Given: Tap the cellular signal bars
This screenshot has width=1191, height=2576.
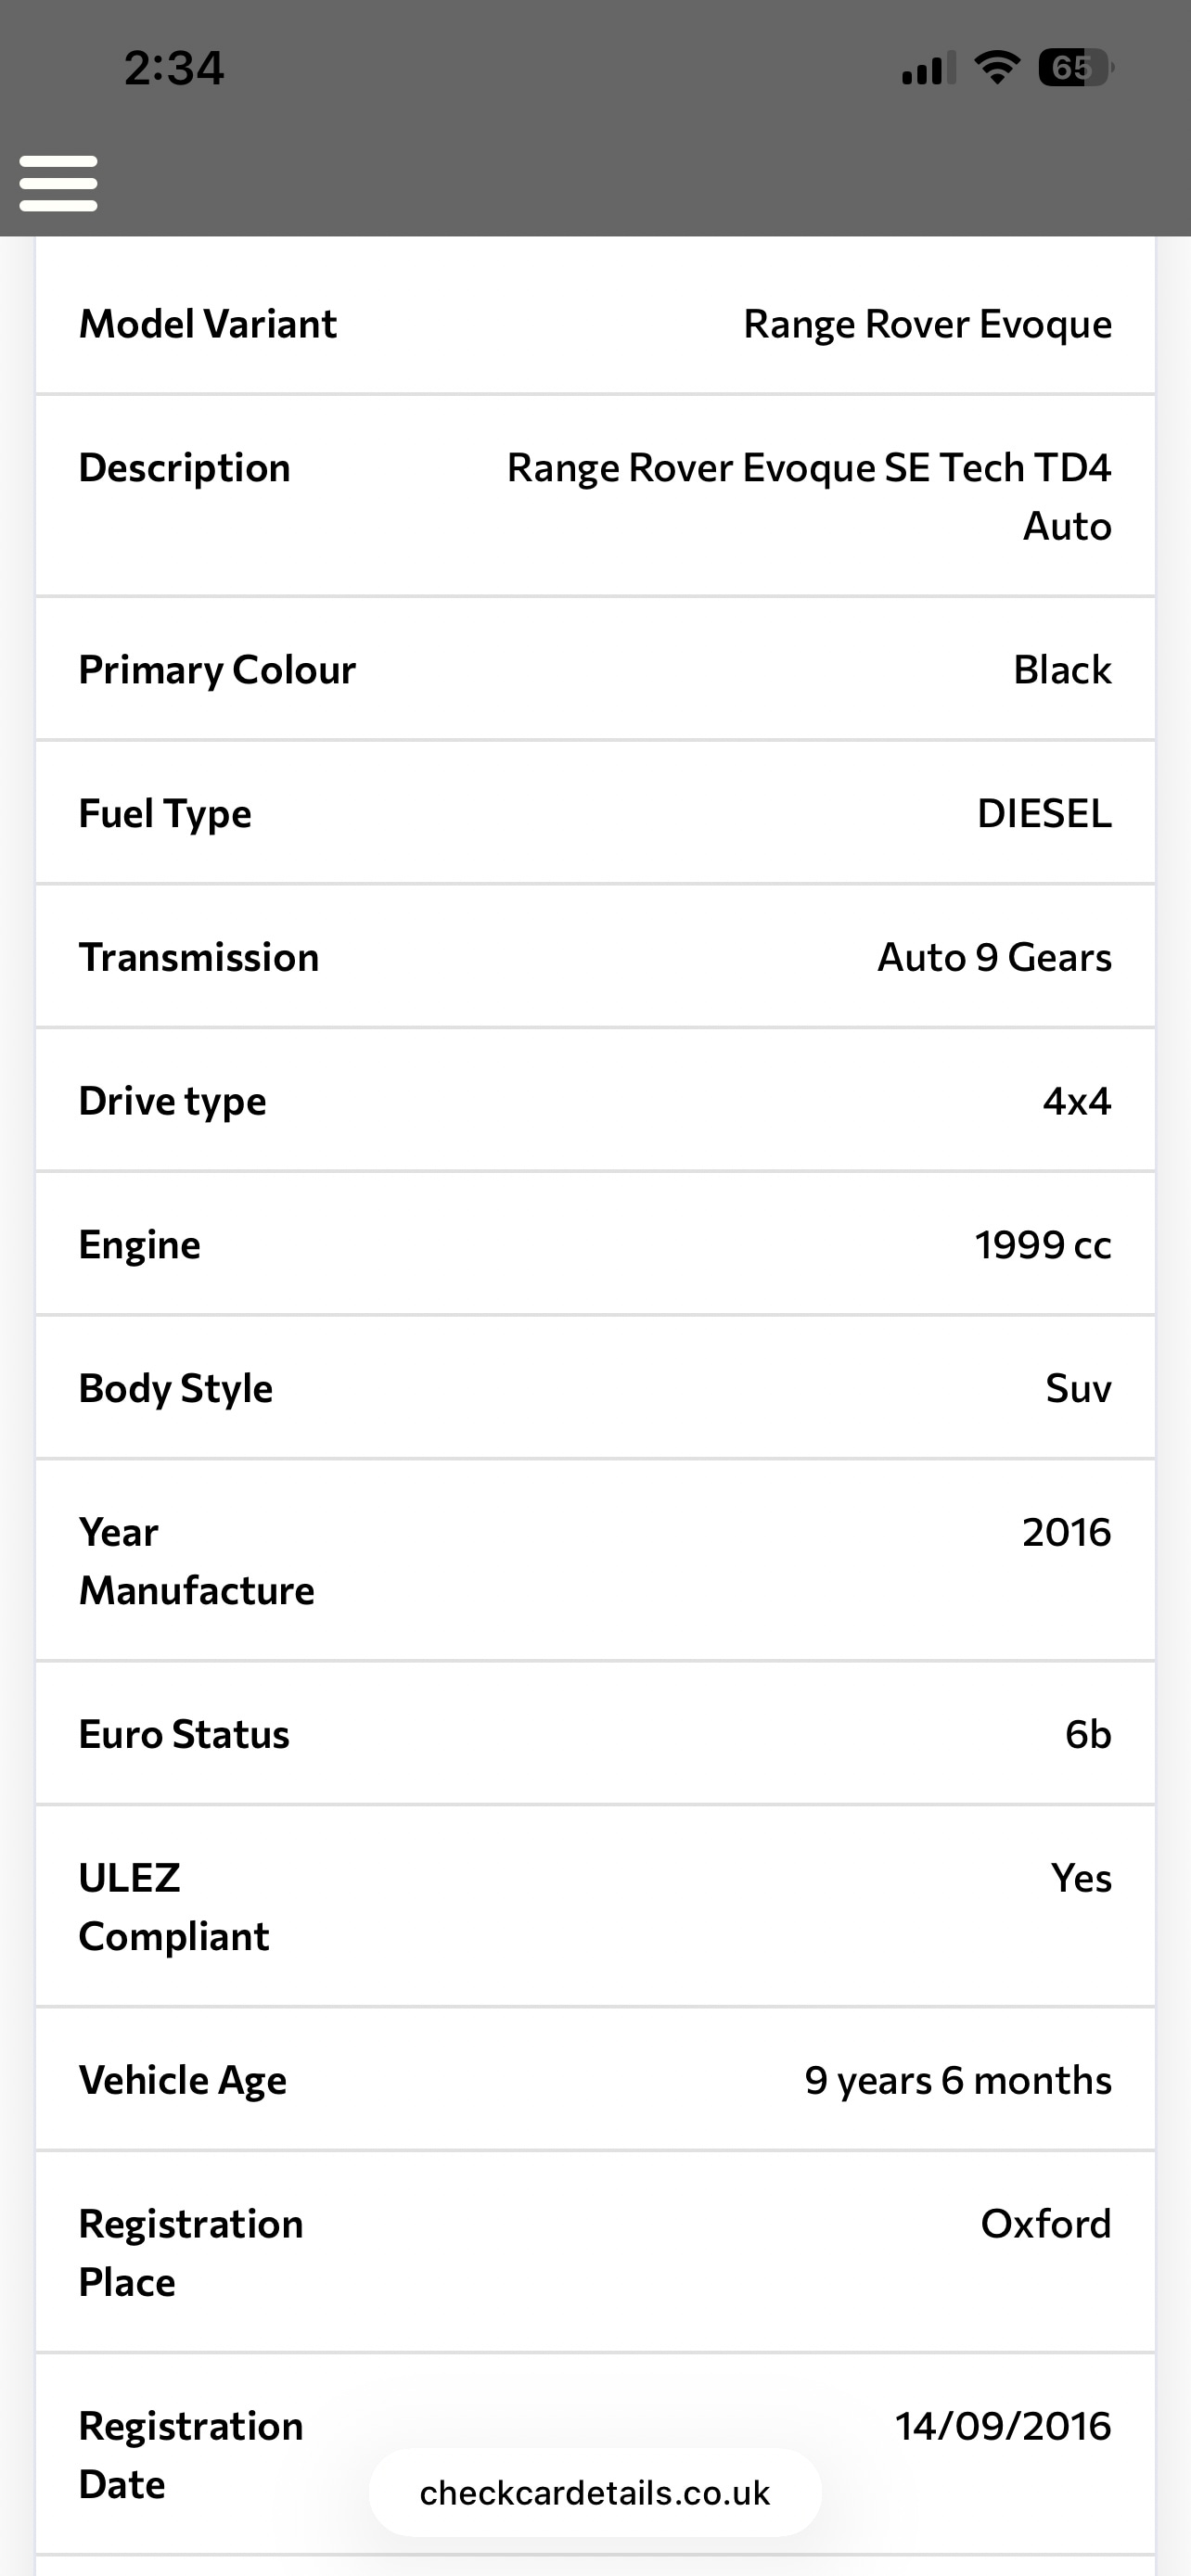Looking at the screenshot, I should click(928, 68).
